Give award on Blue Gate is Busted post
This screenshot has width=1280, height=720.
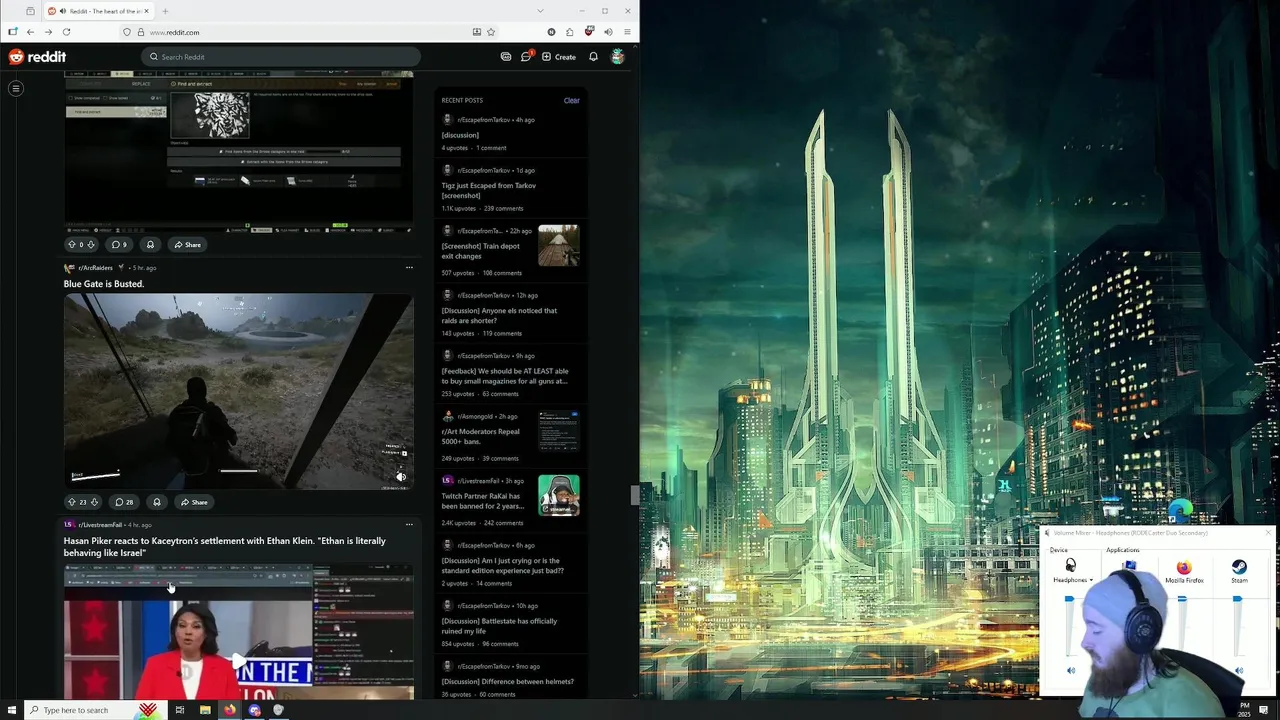click(156, 502)
